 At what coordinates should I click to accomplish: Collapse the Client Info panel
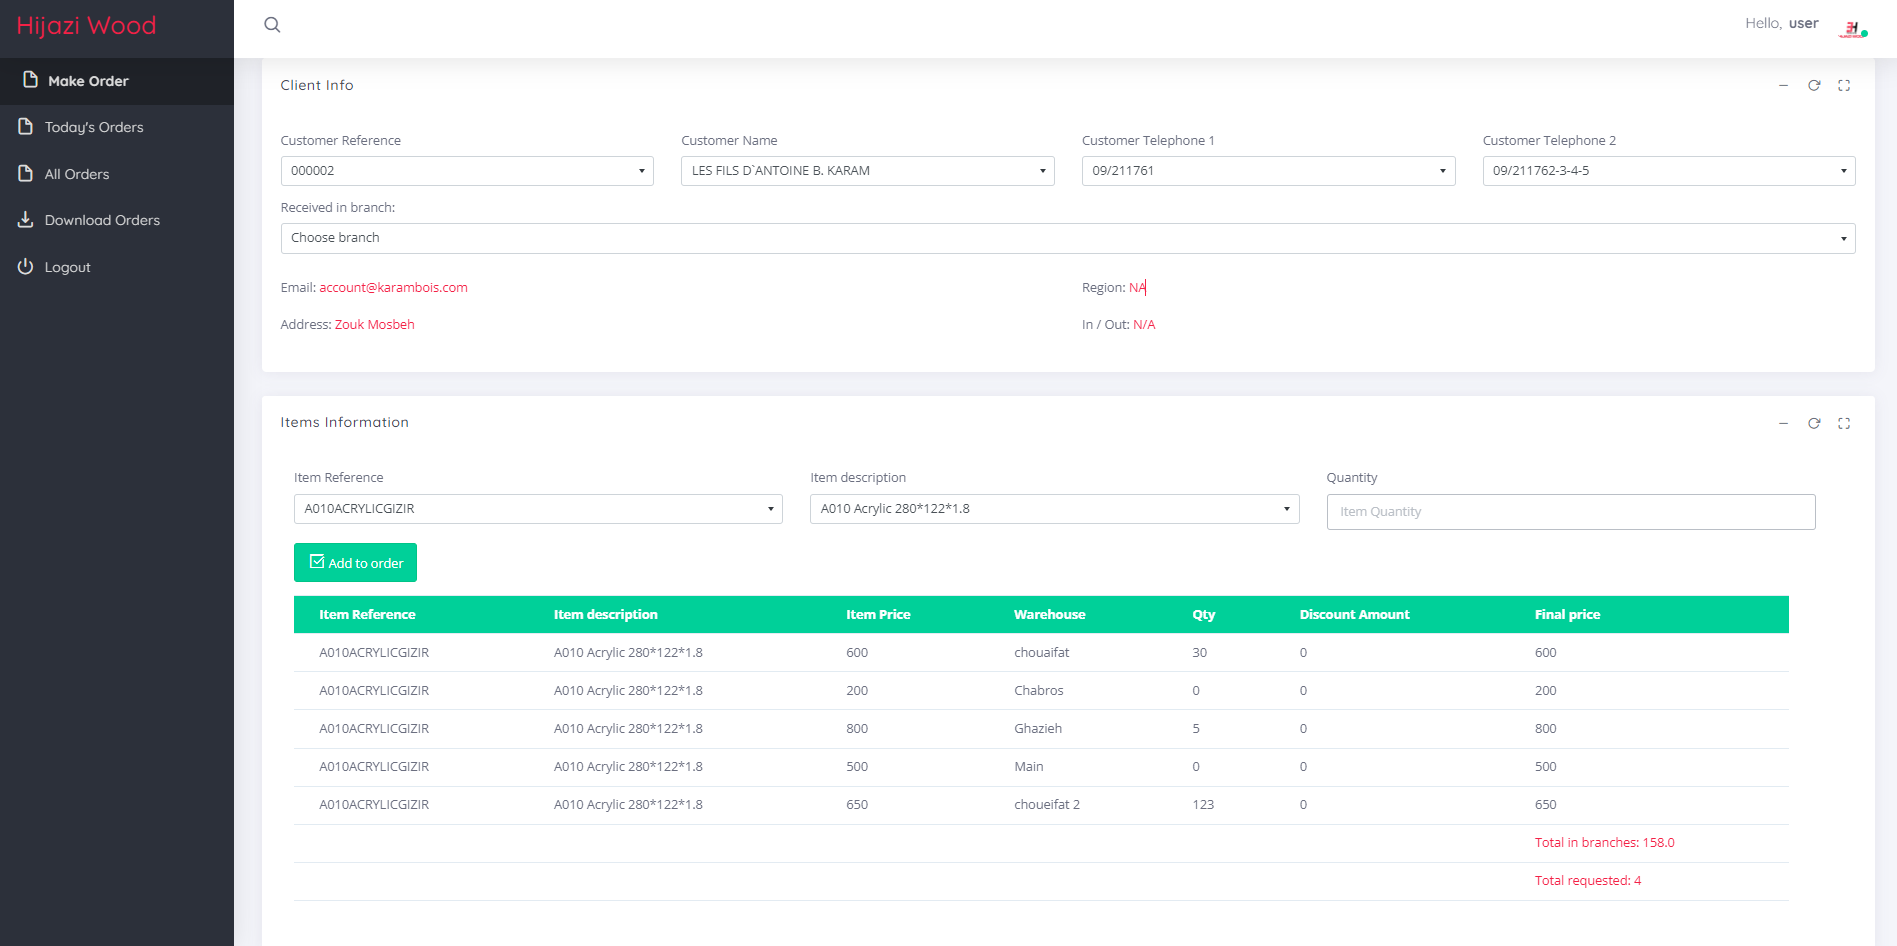tap(1783, 86)
